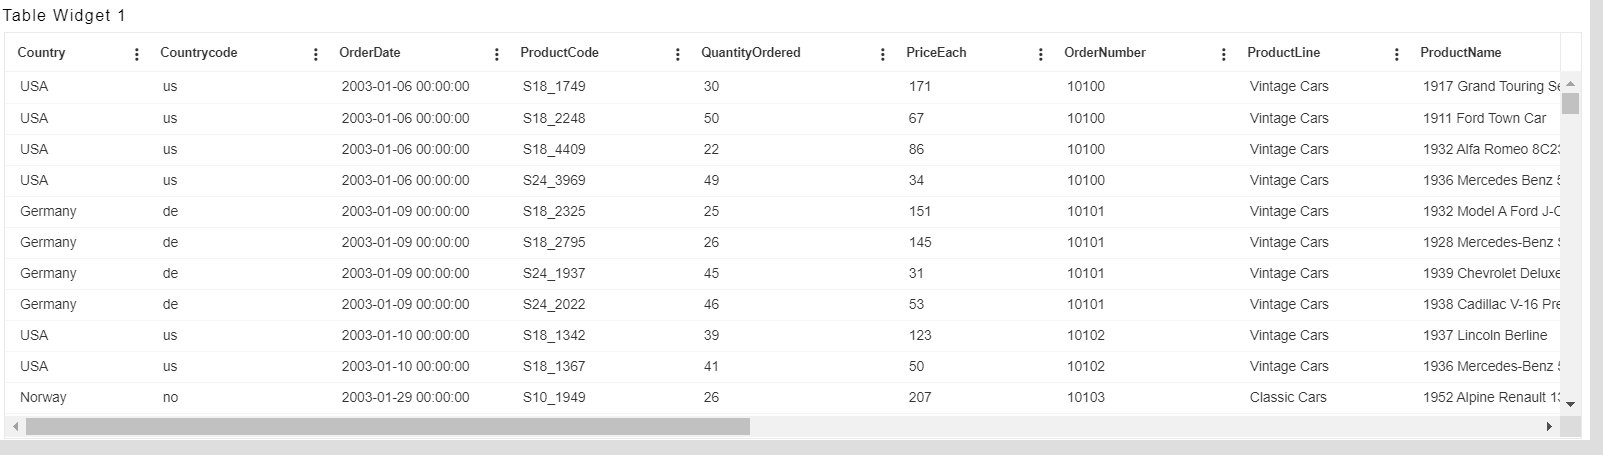The image size is (1603, 455).
Task: Open the QuantityOrdered column options icon
Action: 882,54
